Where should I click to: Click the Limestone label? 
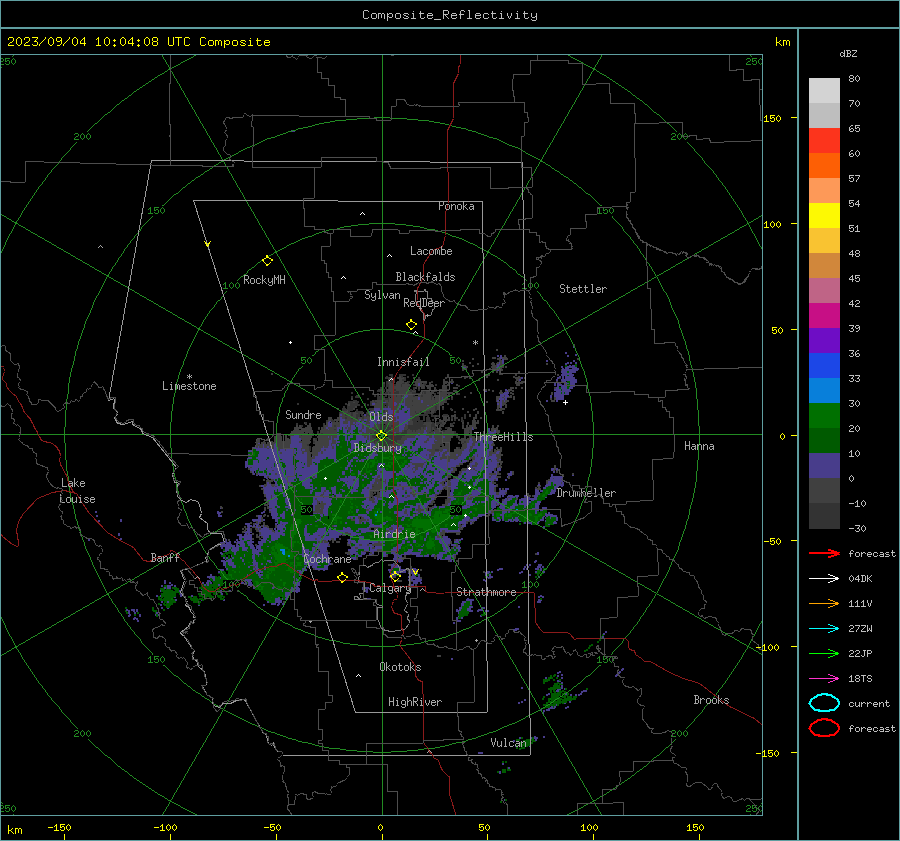[x=189, y=386]
